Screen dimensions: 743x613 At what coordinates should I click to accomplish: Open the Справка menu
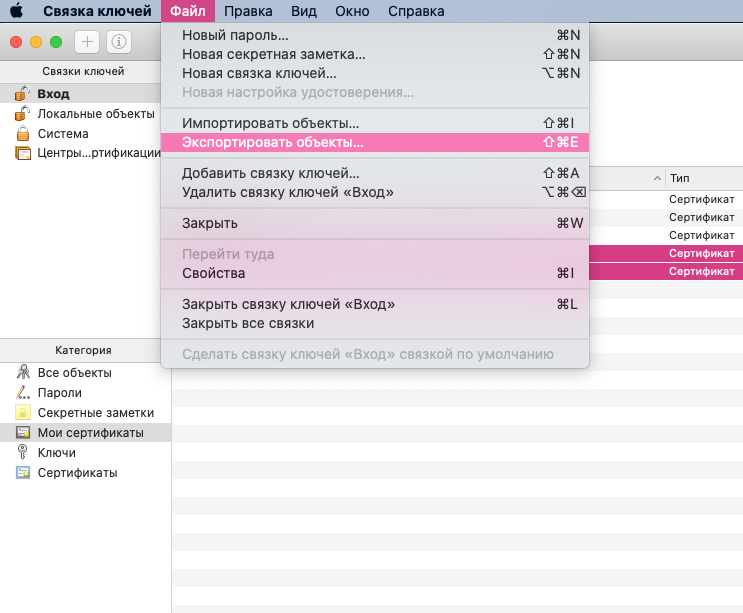pyautogui.click(x=416, y=11)
